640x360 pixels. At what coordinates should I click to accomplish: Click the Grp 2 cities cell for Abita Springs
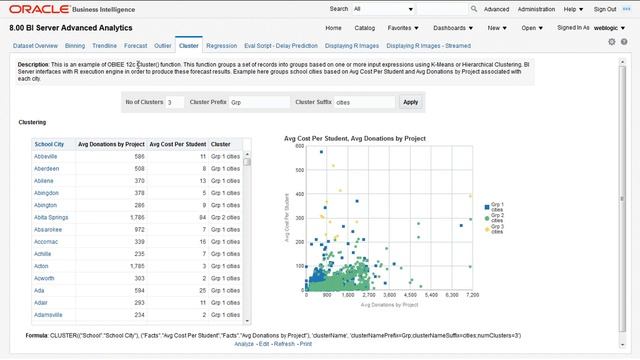225,218
